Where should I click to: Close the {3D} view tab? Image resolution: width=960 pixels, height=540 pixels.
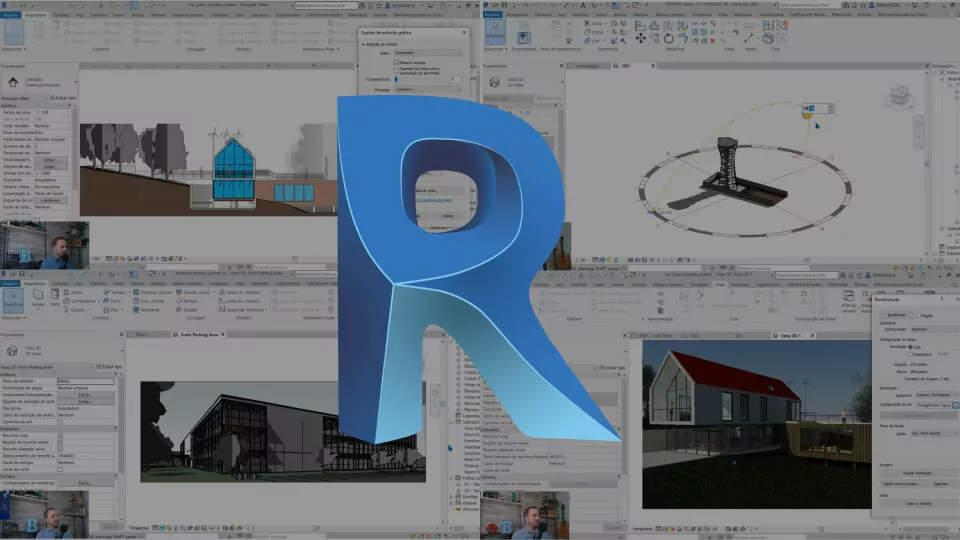(653, 66)
